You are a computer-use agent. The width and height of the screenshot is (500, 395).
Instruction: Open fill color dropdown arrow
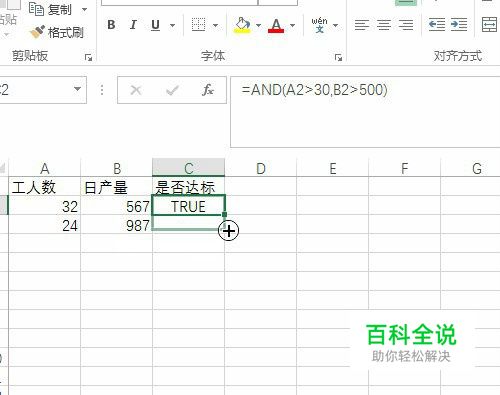(258, 25)
